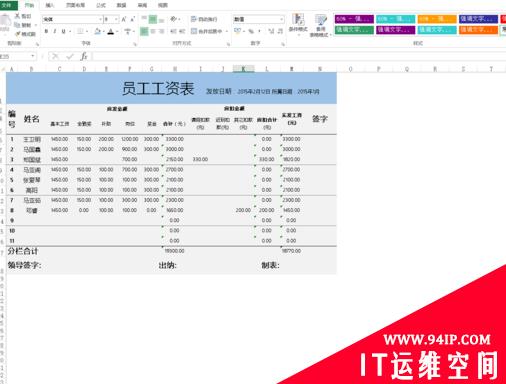Image resolution: width=506 pixels, height=384 pixels.
Task: Click the Merge & Center button
Action: [x=206, y=31]
